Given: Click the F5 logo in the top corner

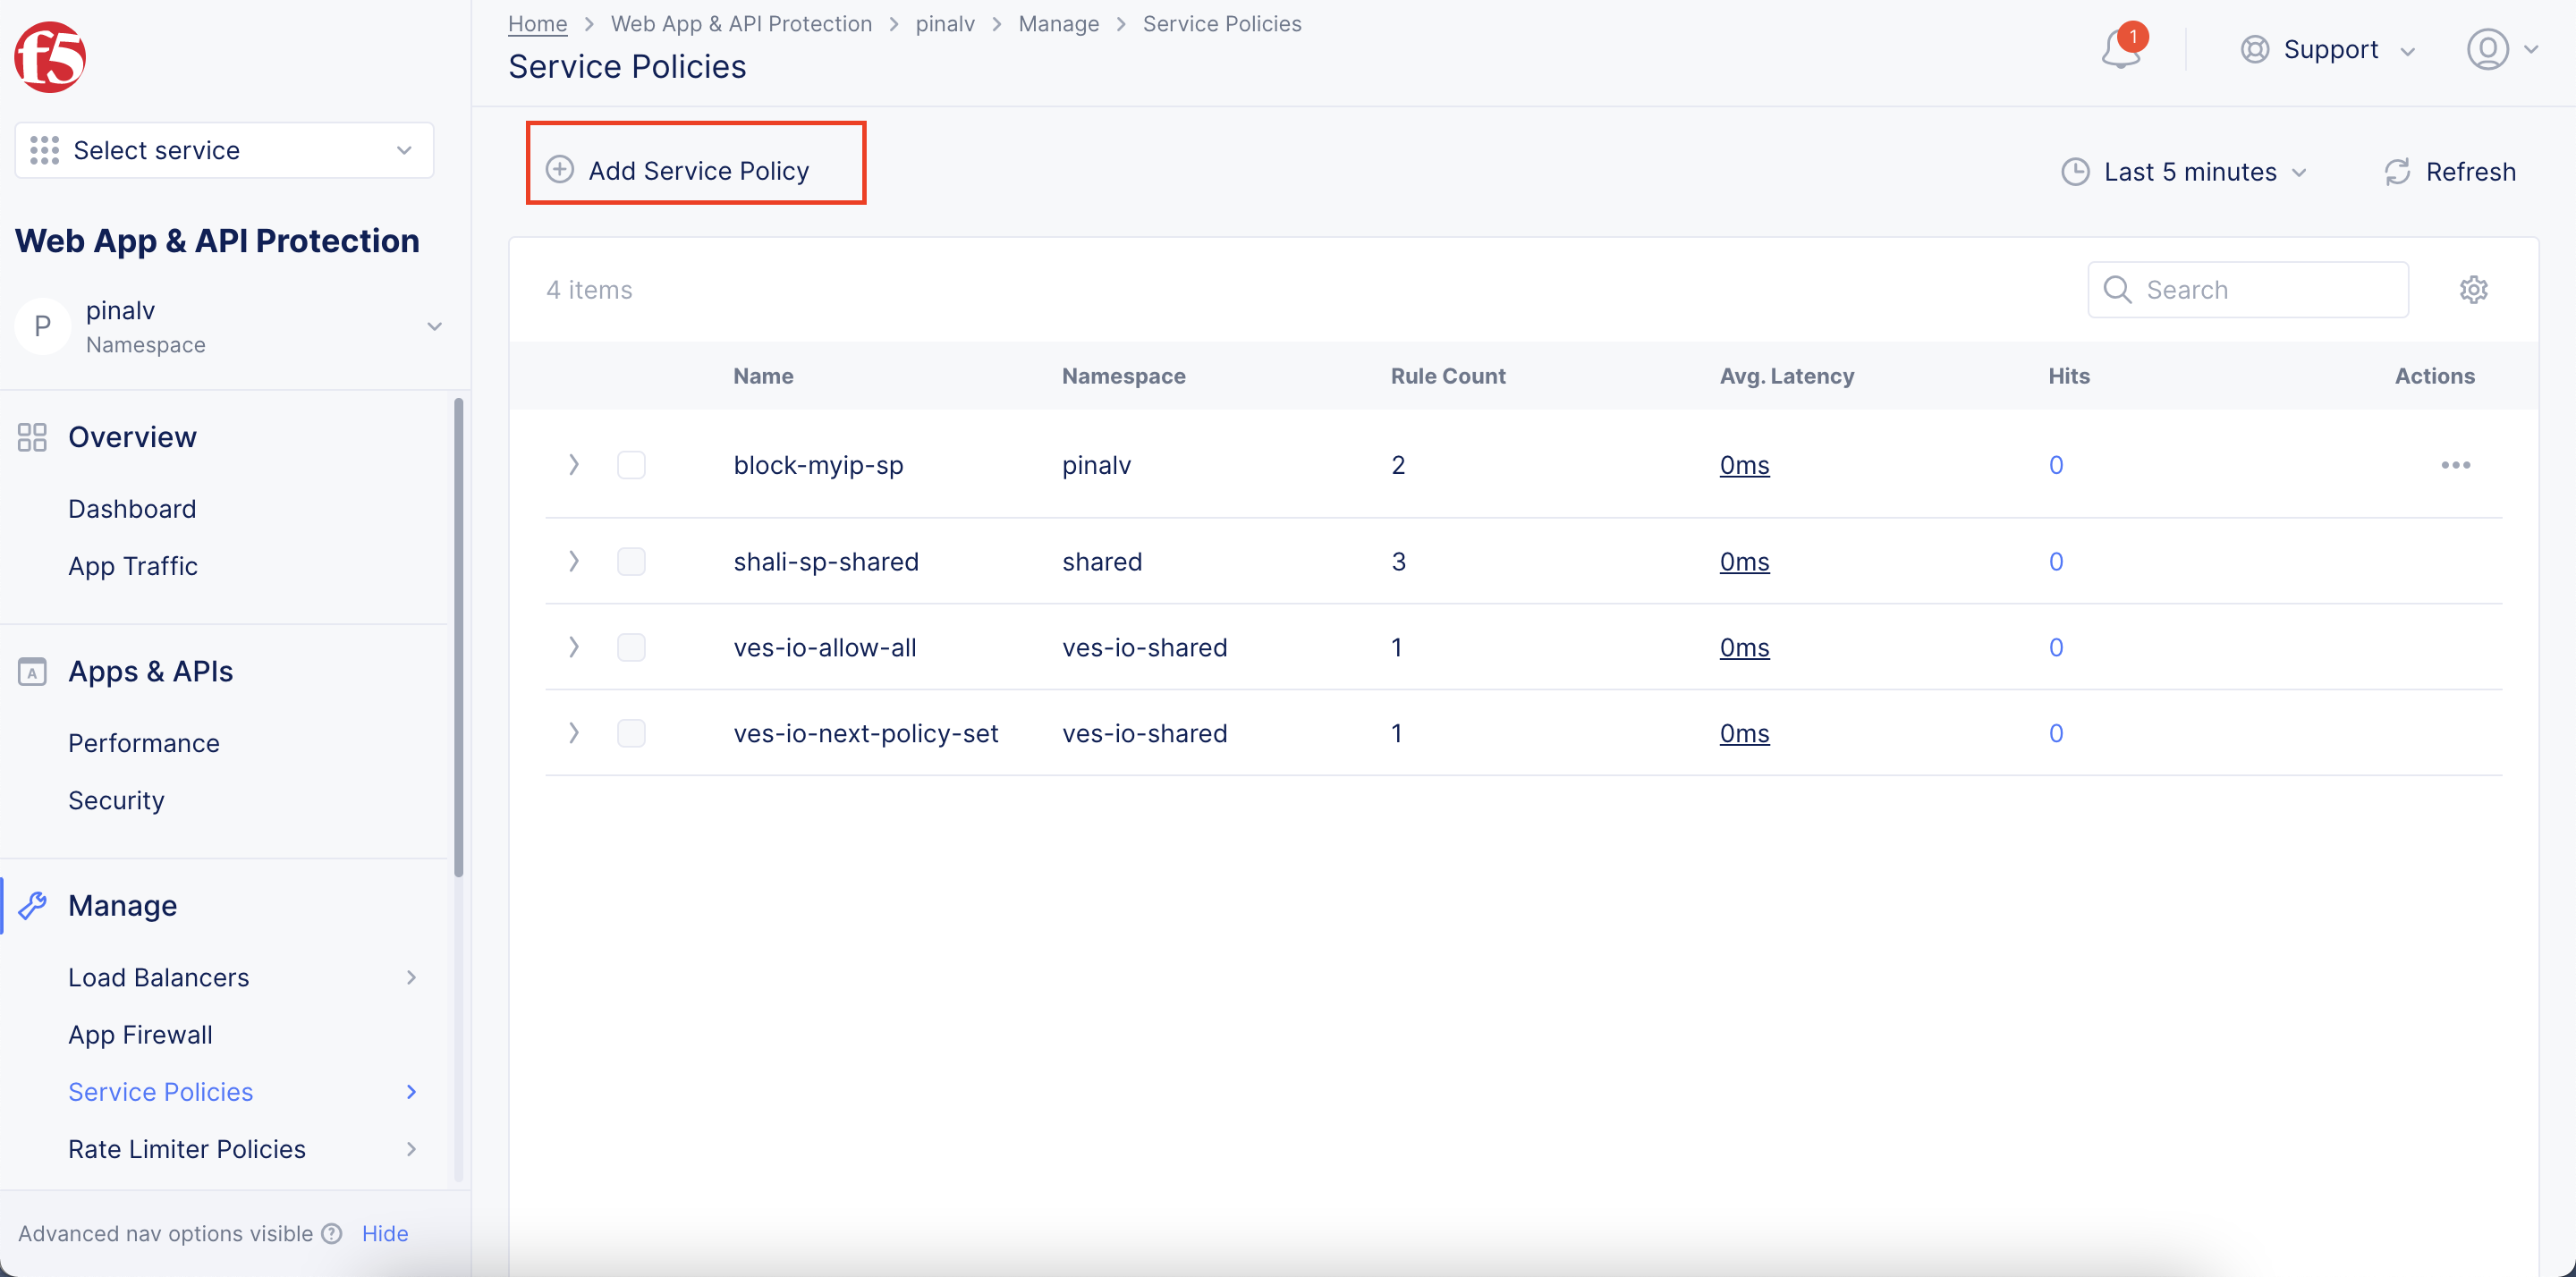Looking at the screenshot, I should [x=48, y=57].
